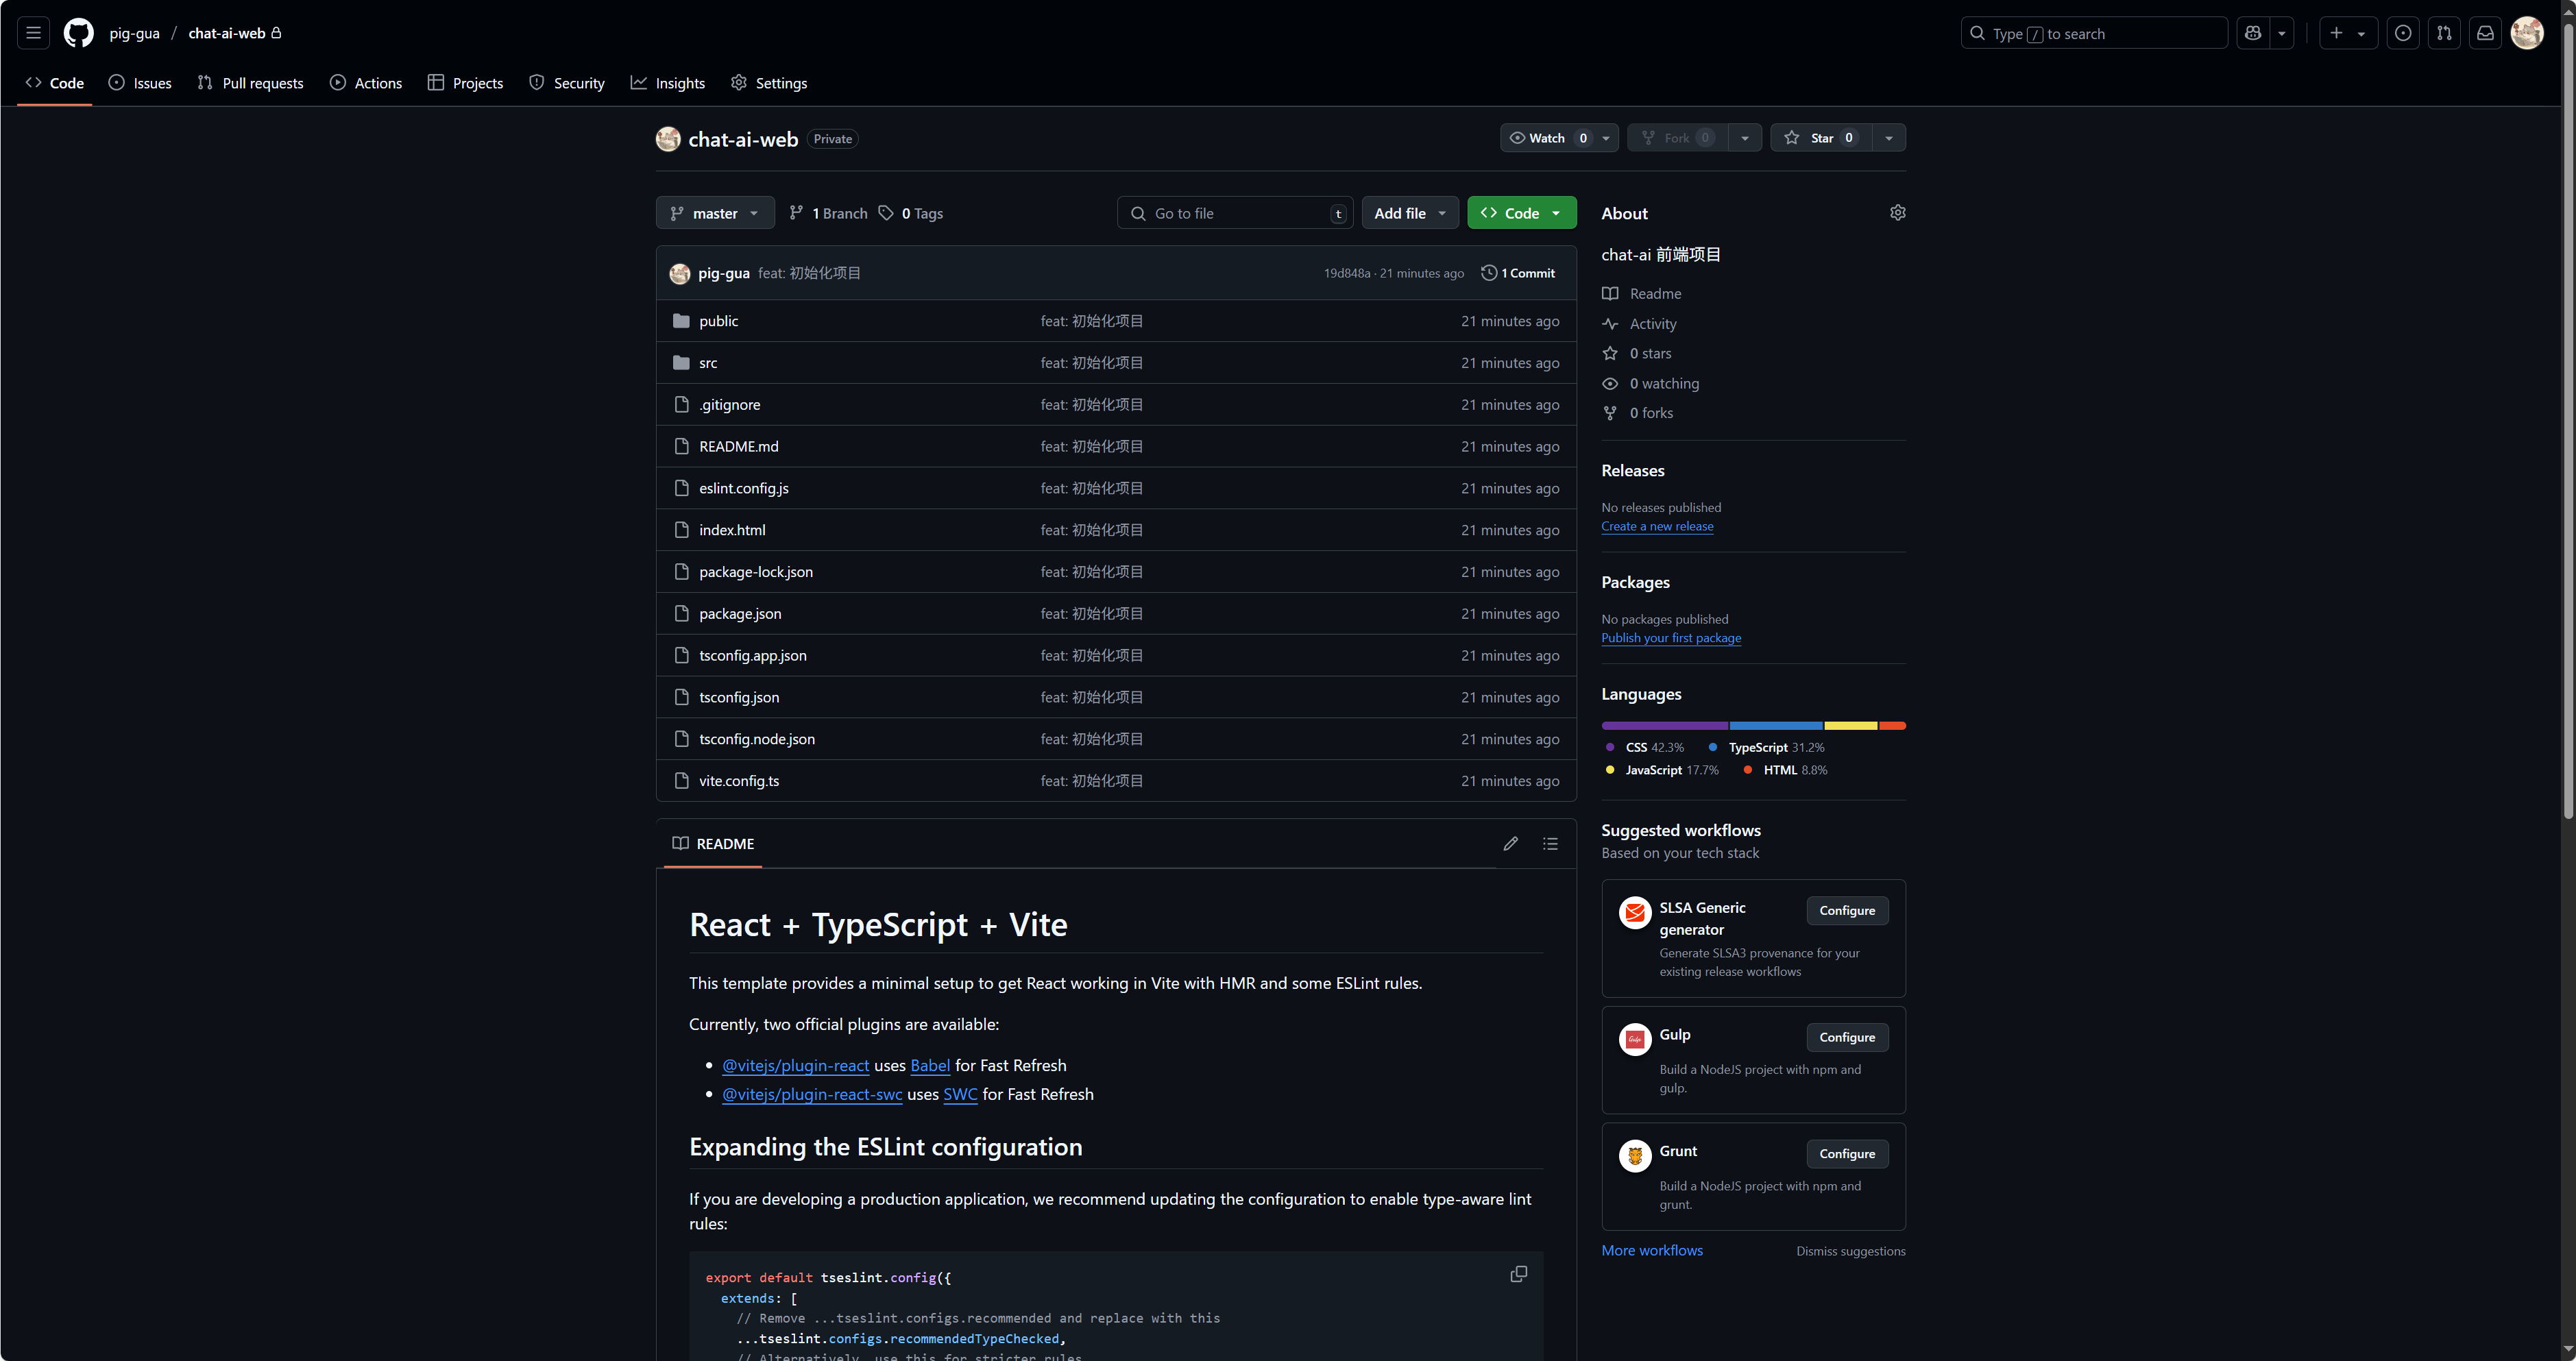
Task: Open the commit history clock icon
Action: pyautogui.click(x=1488, y=273)
